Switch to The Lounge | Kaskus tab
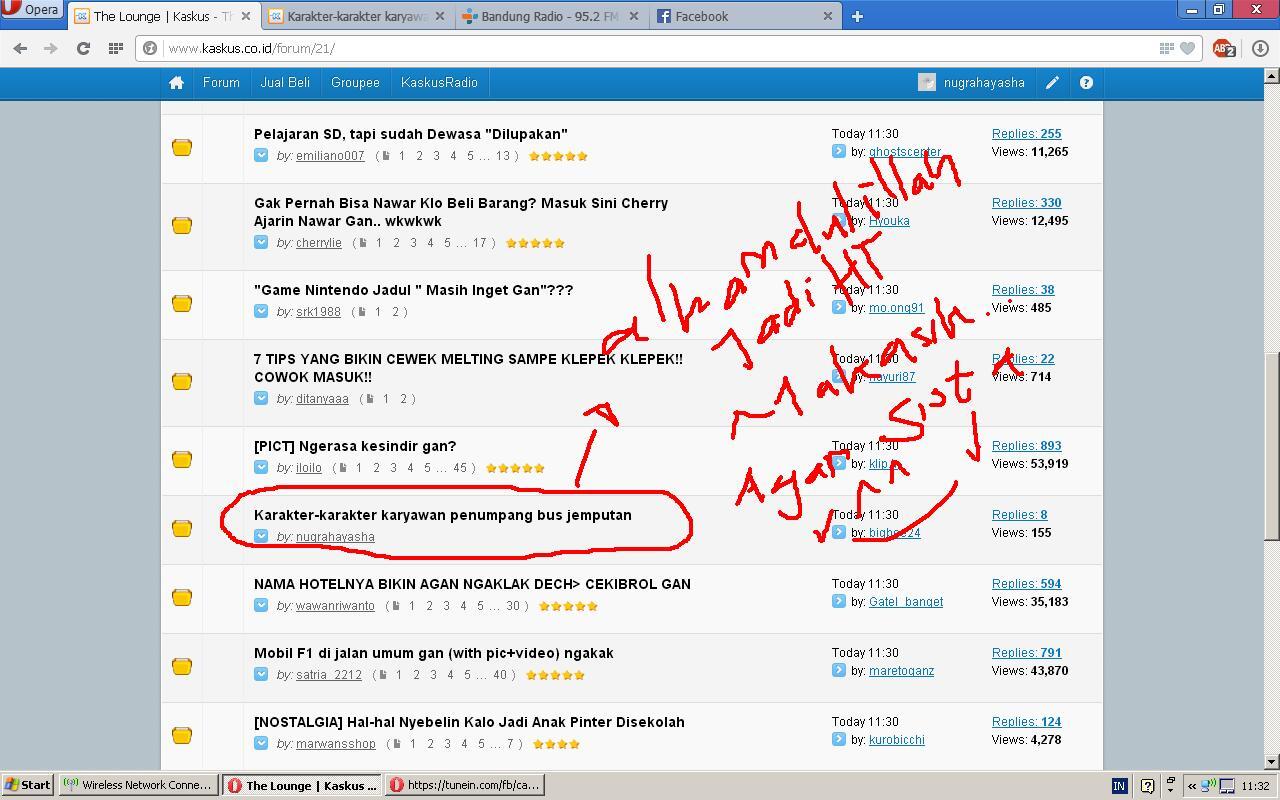This screenshot has width=1280, height=800. [x=162, y=16]
